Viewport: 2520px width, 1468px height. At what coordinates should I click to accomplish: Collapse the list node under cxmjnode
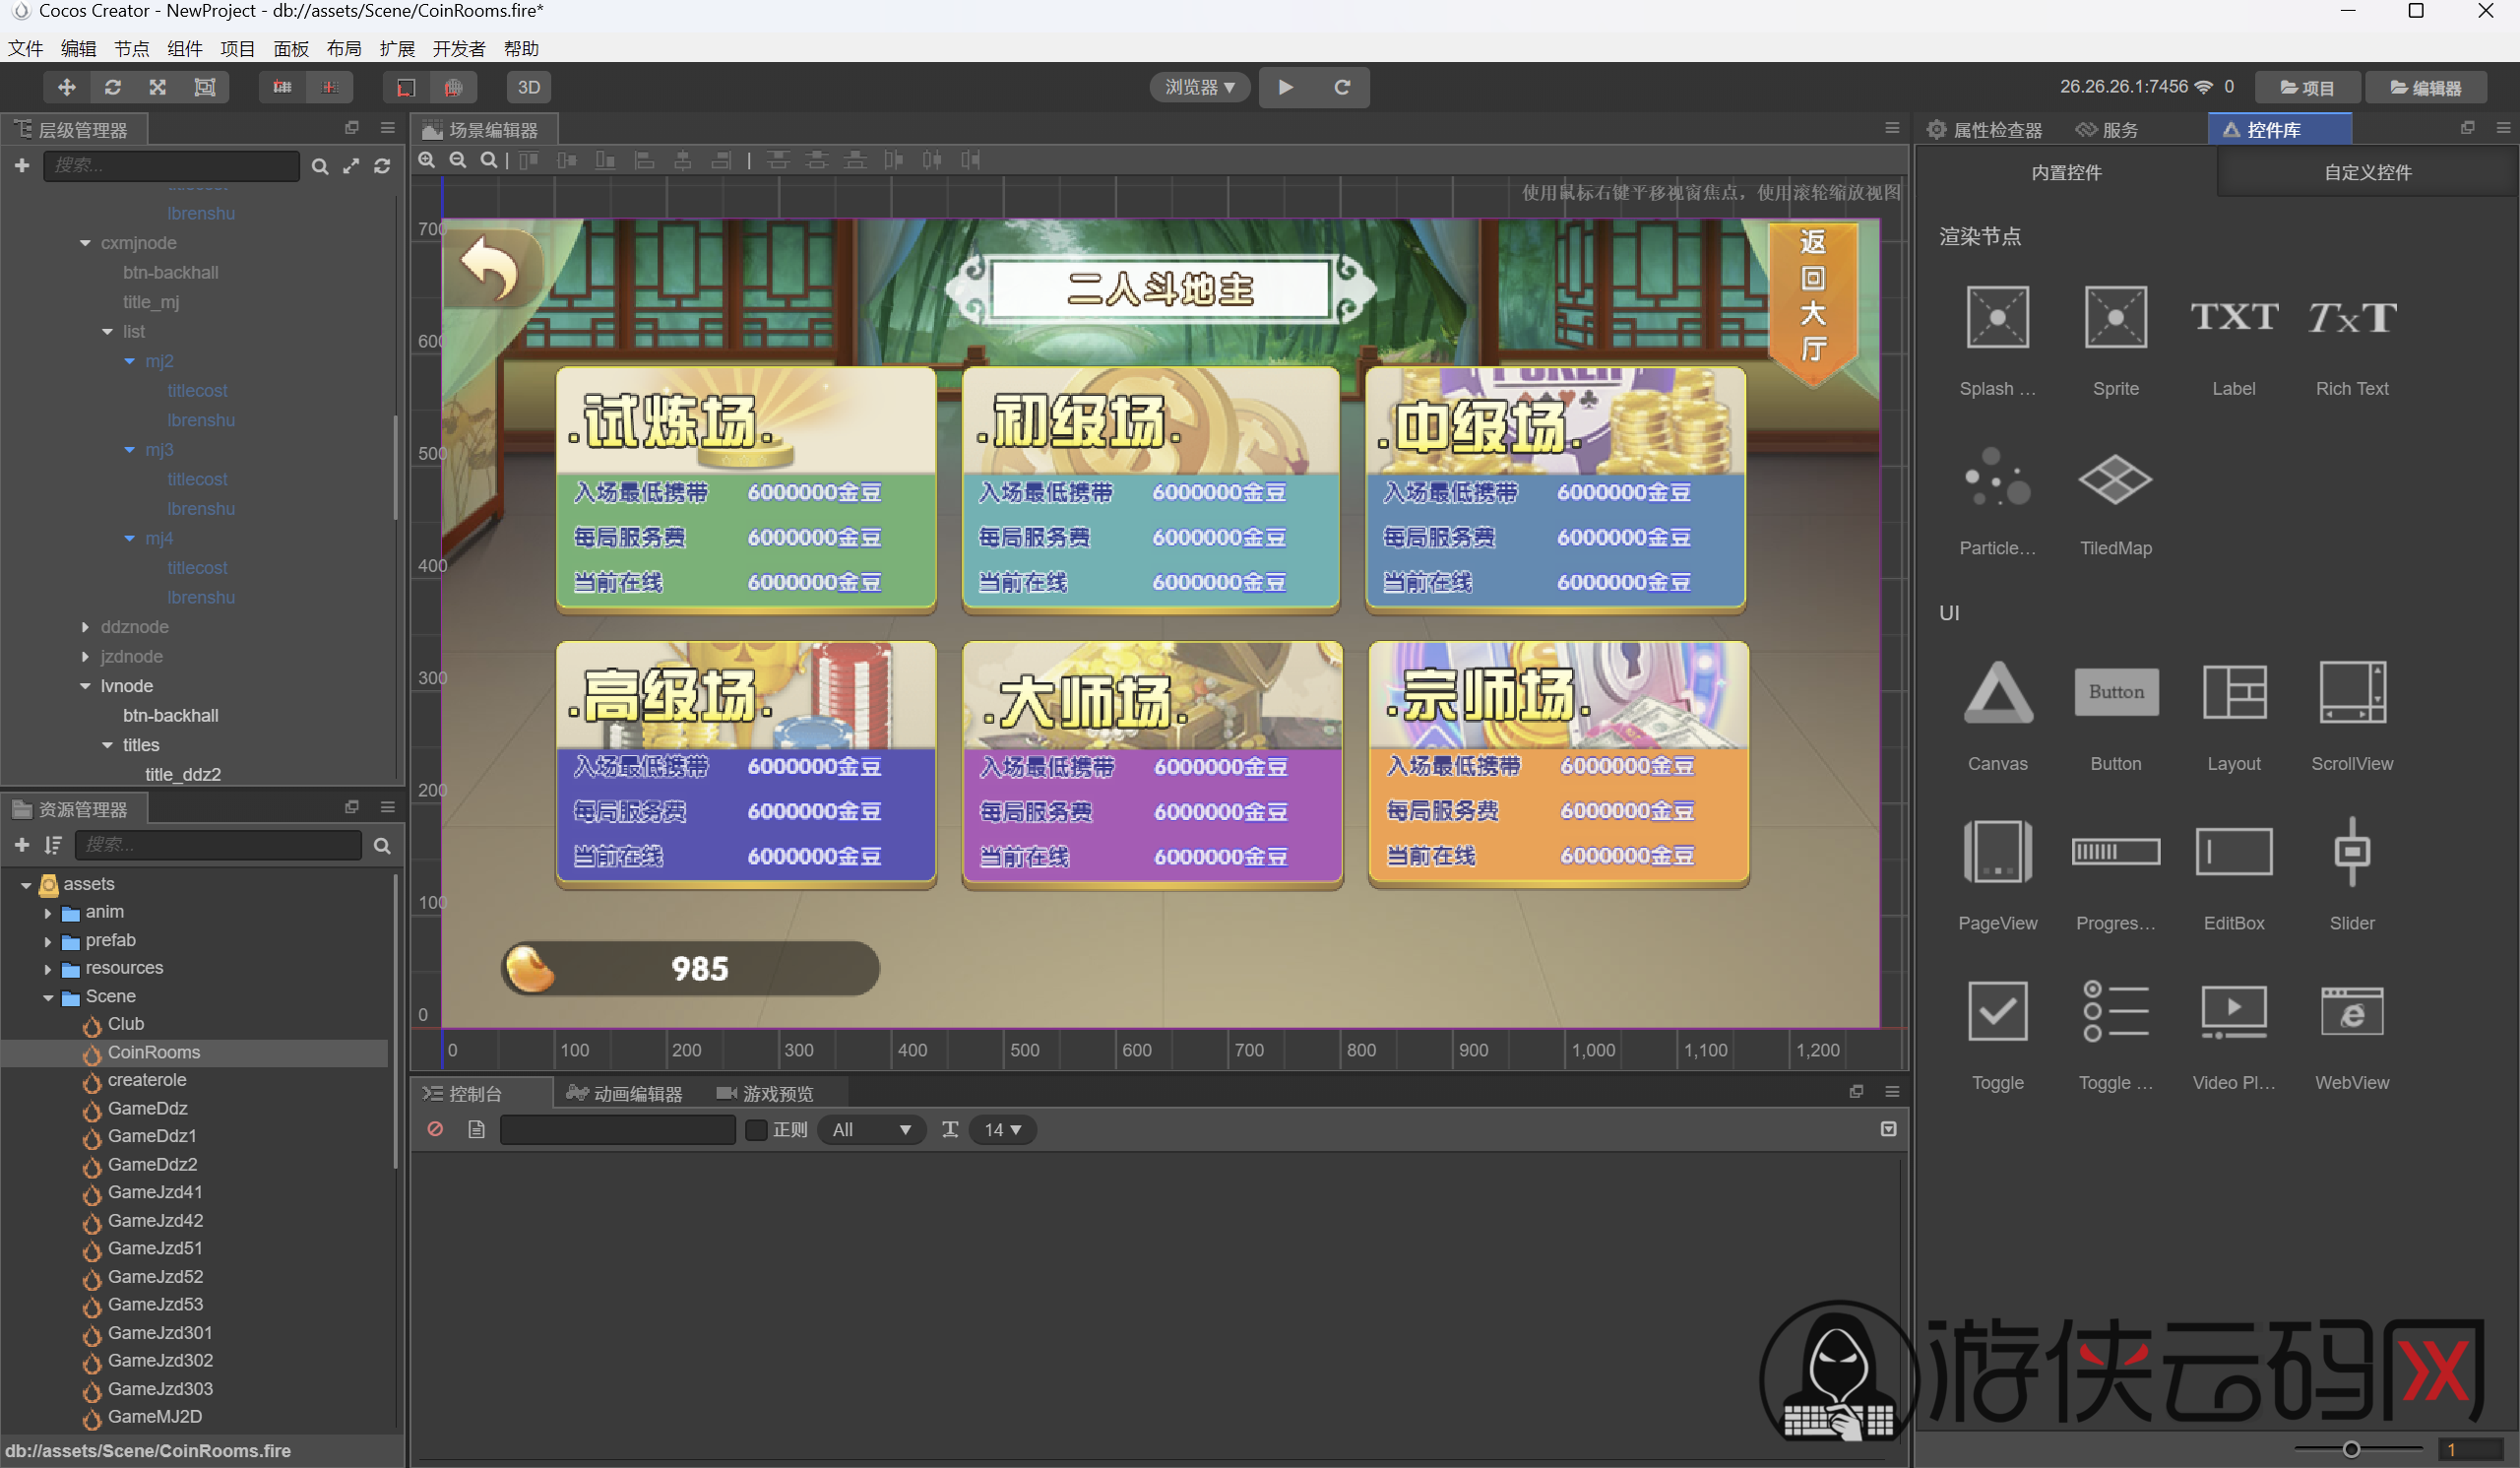tap(107, 331)
